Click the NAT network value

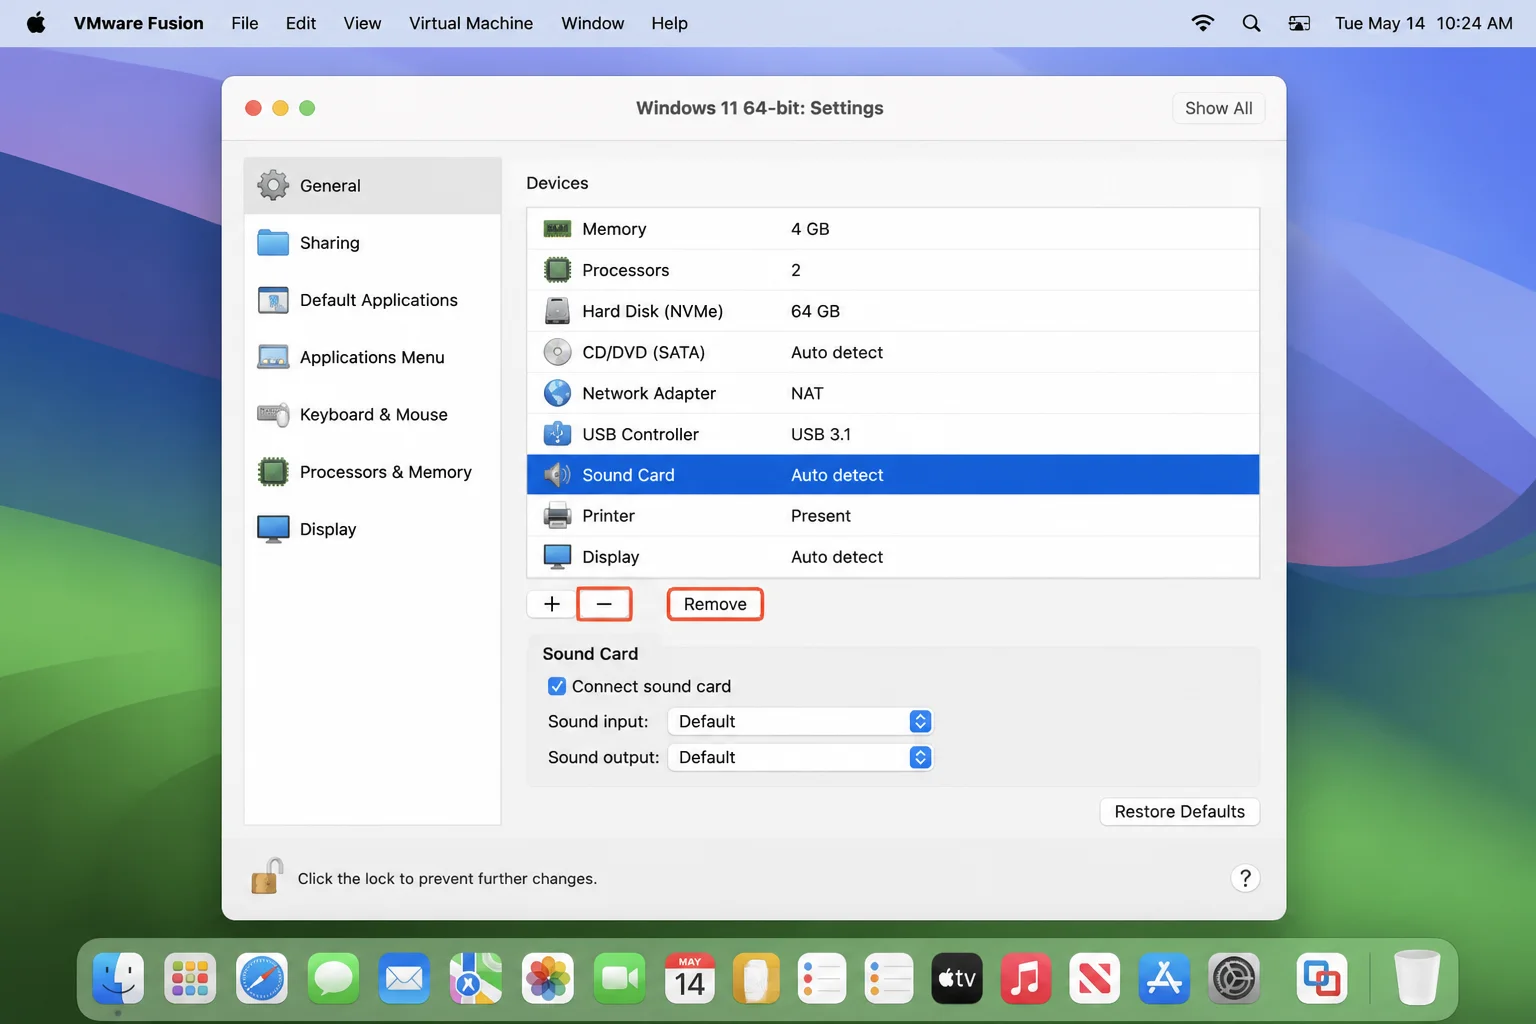point(807,393)
